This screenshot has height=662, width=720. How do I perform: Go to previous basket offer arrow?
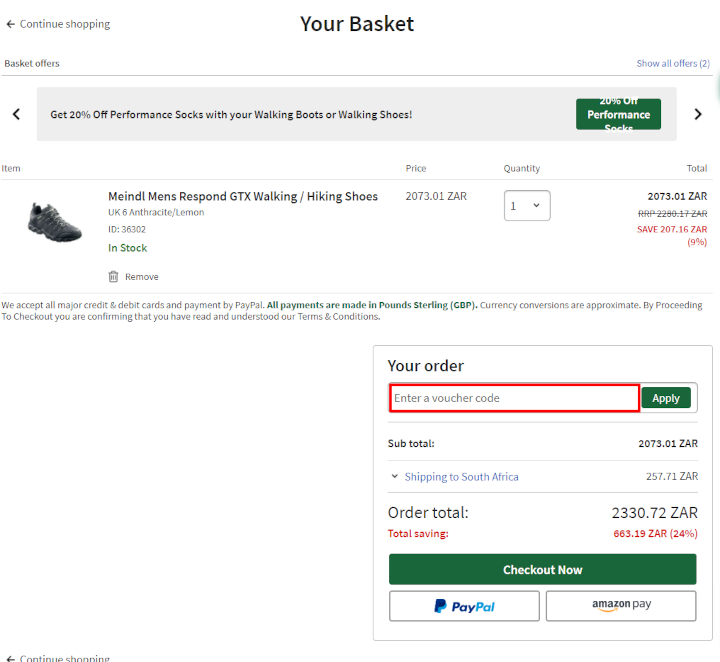pyautogui.click(x=17, y=114)
